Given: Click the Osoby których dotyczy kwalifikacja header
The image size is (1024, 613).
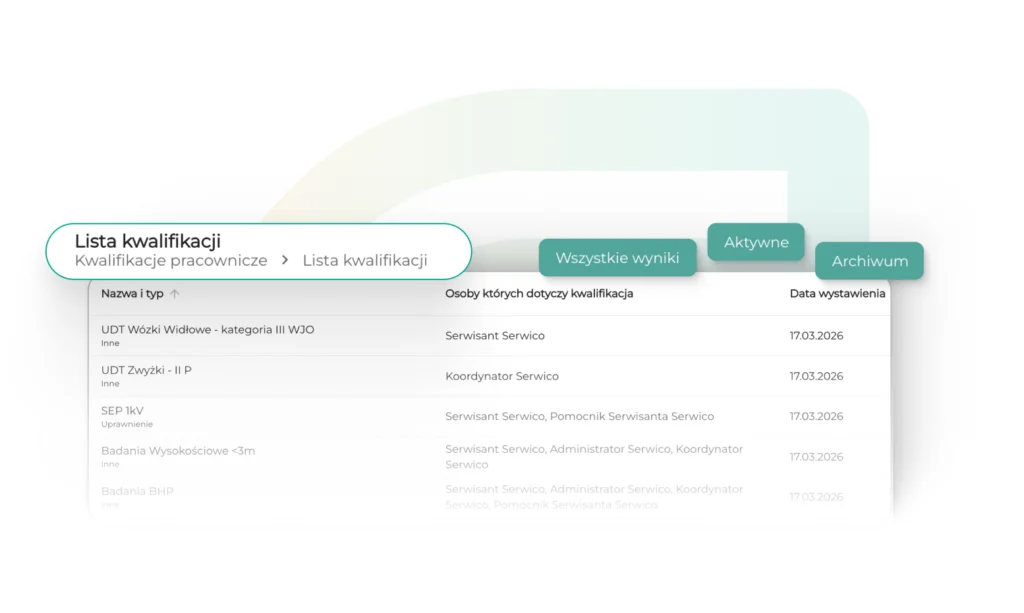Looking at the screenshot, I should pyautogui.click(x=539, y=294).
